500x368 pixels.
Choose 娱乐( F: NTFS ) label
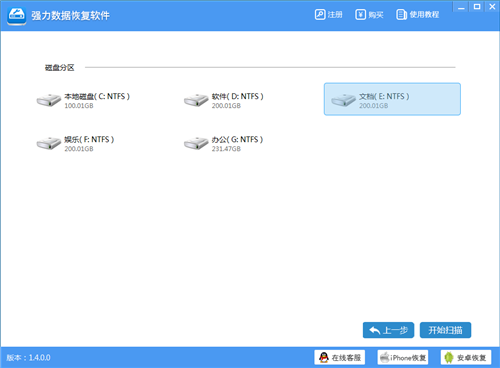tap(89, 139)
